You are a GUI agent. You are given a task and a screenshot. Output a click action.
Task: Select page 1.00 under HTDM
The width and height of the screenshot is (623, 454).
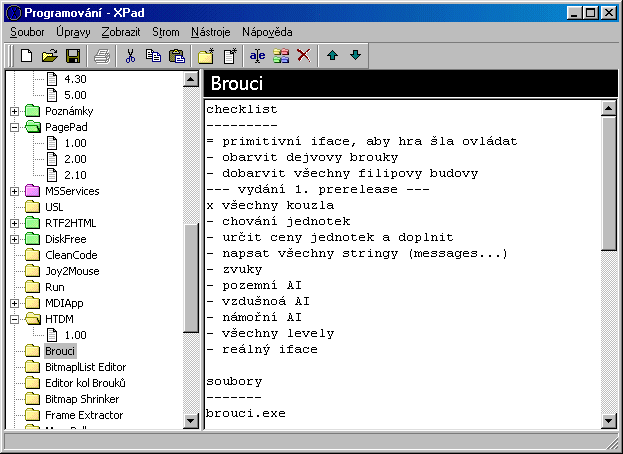pyautogui.click(x=75, y=335)
